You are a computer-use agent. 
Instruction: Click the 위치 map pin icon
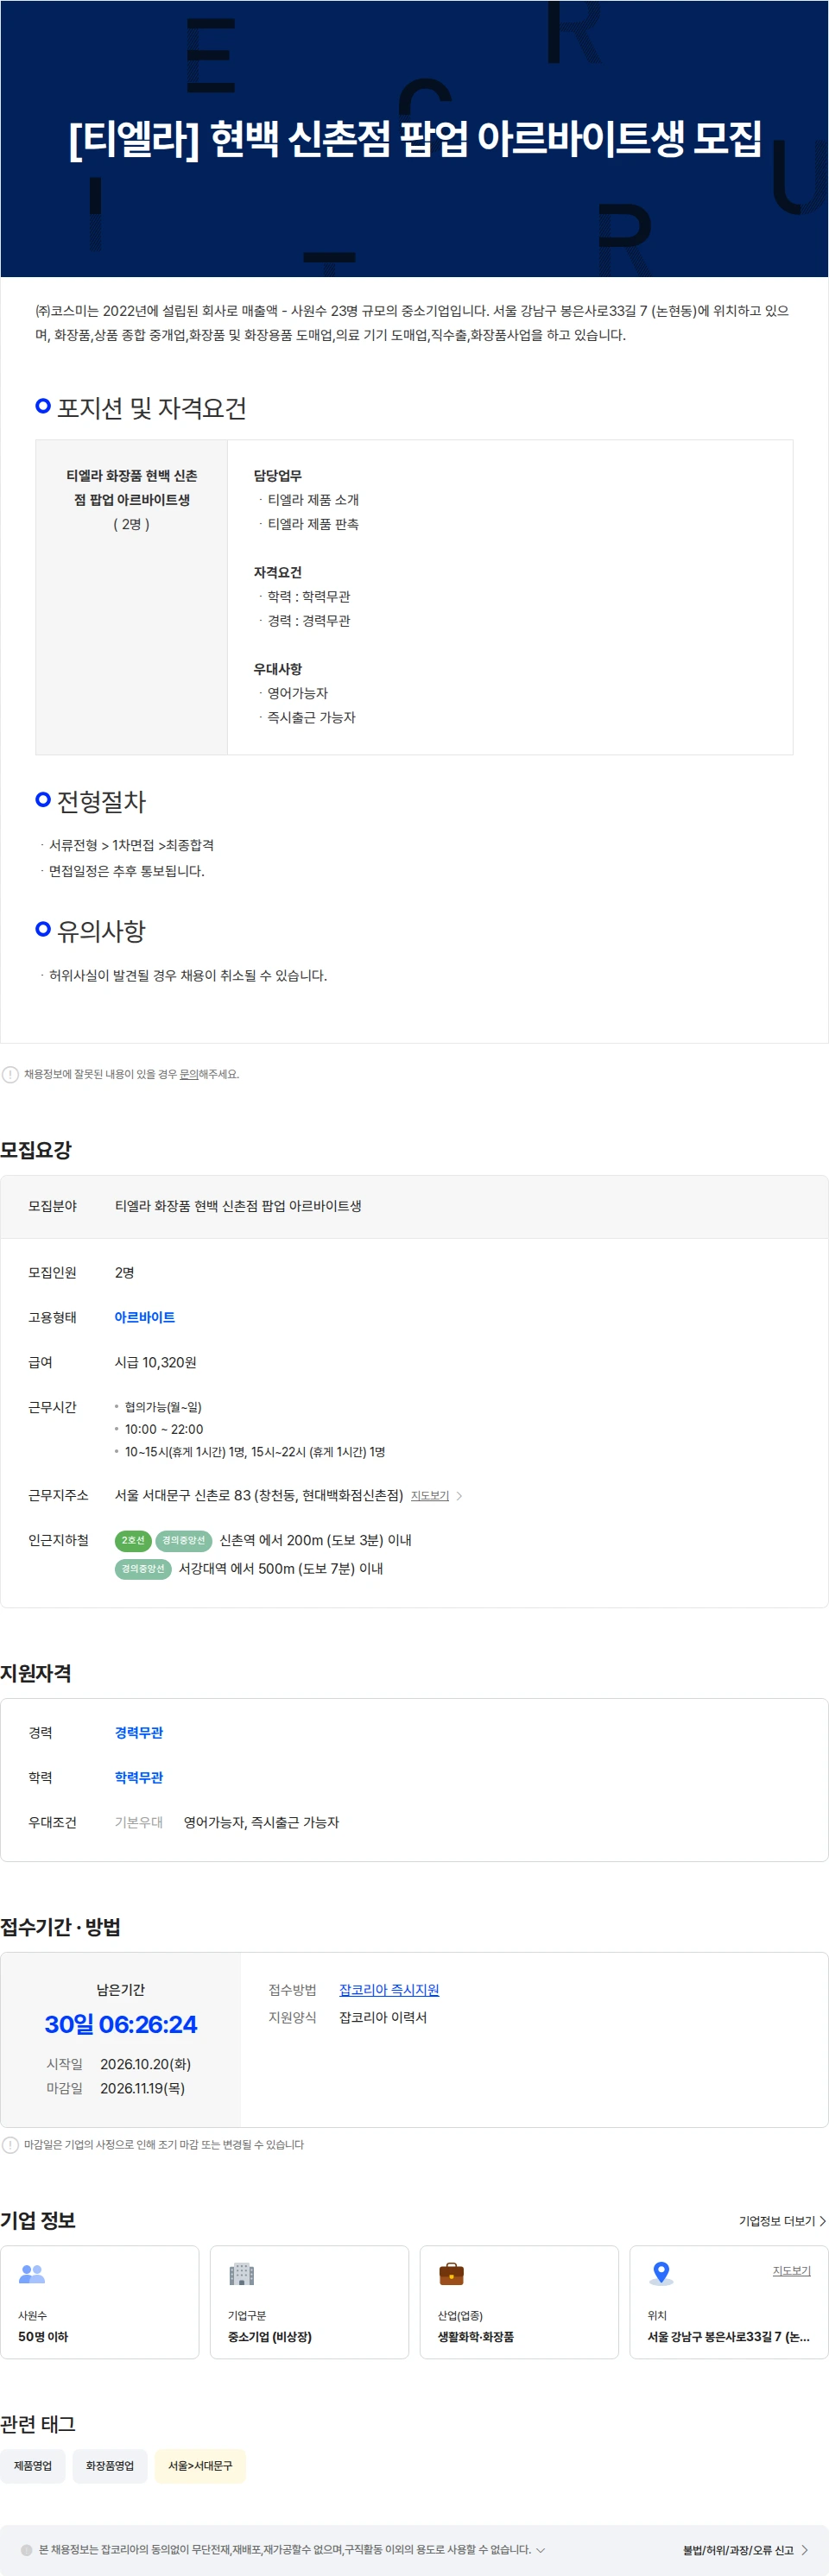pos(661,2273)
